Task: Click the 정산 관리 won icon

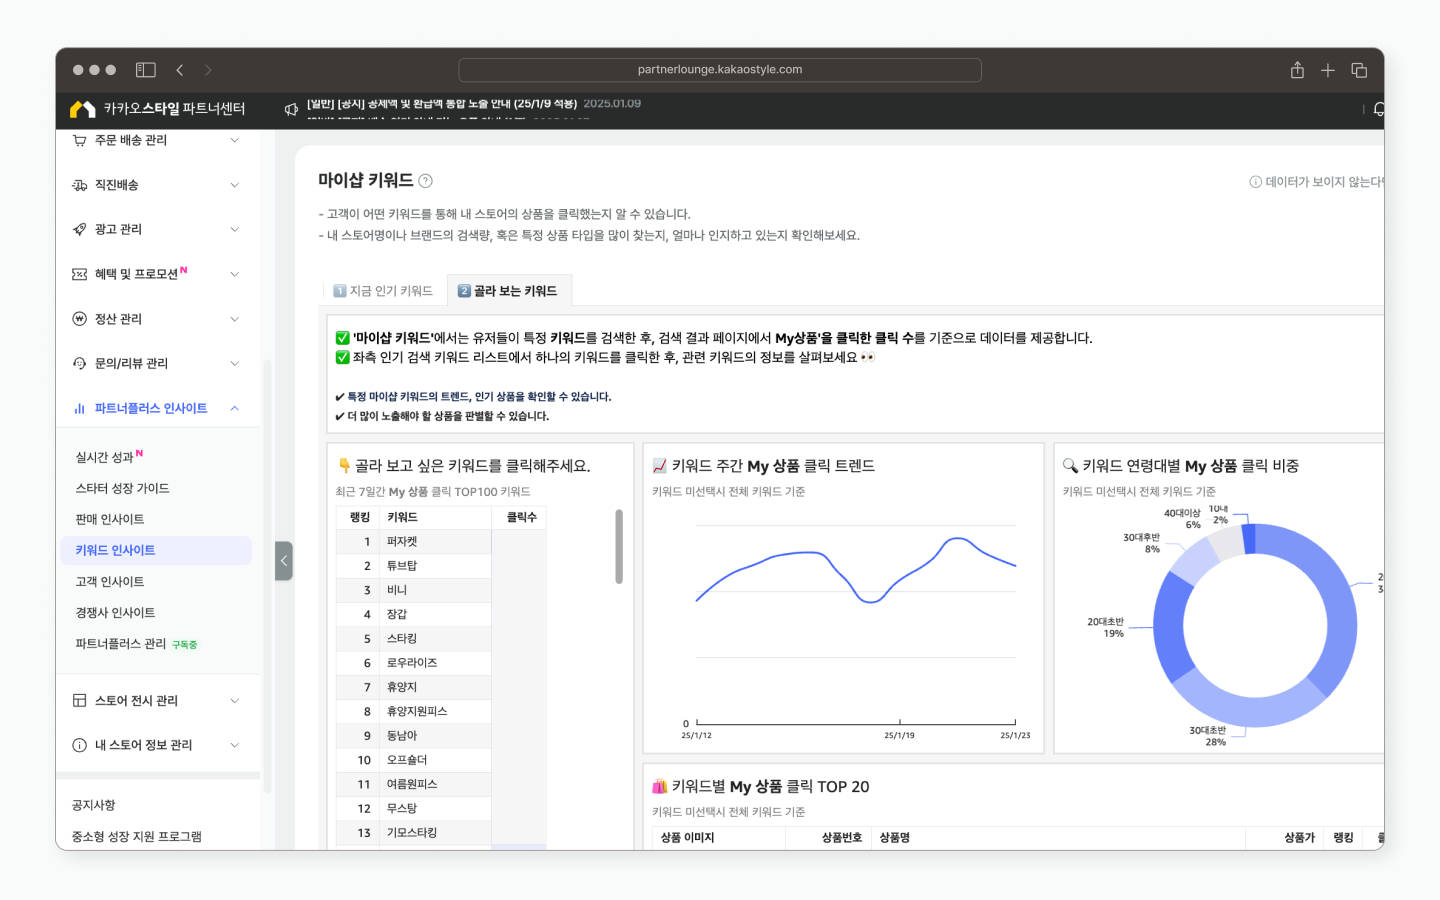Action: pos(80,319)
